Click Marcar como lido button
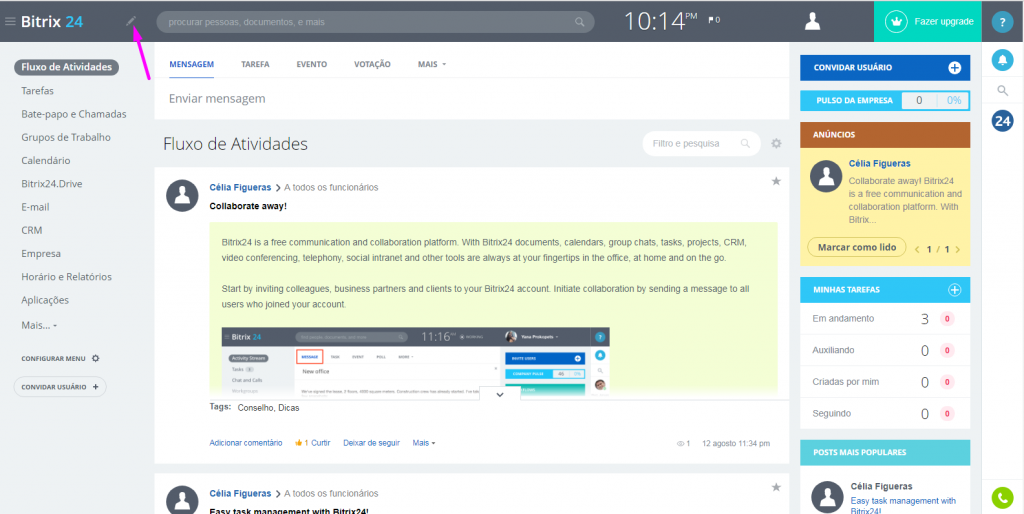The height and width of the screenshot is (514, 1024). point(857,248)
